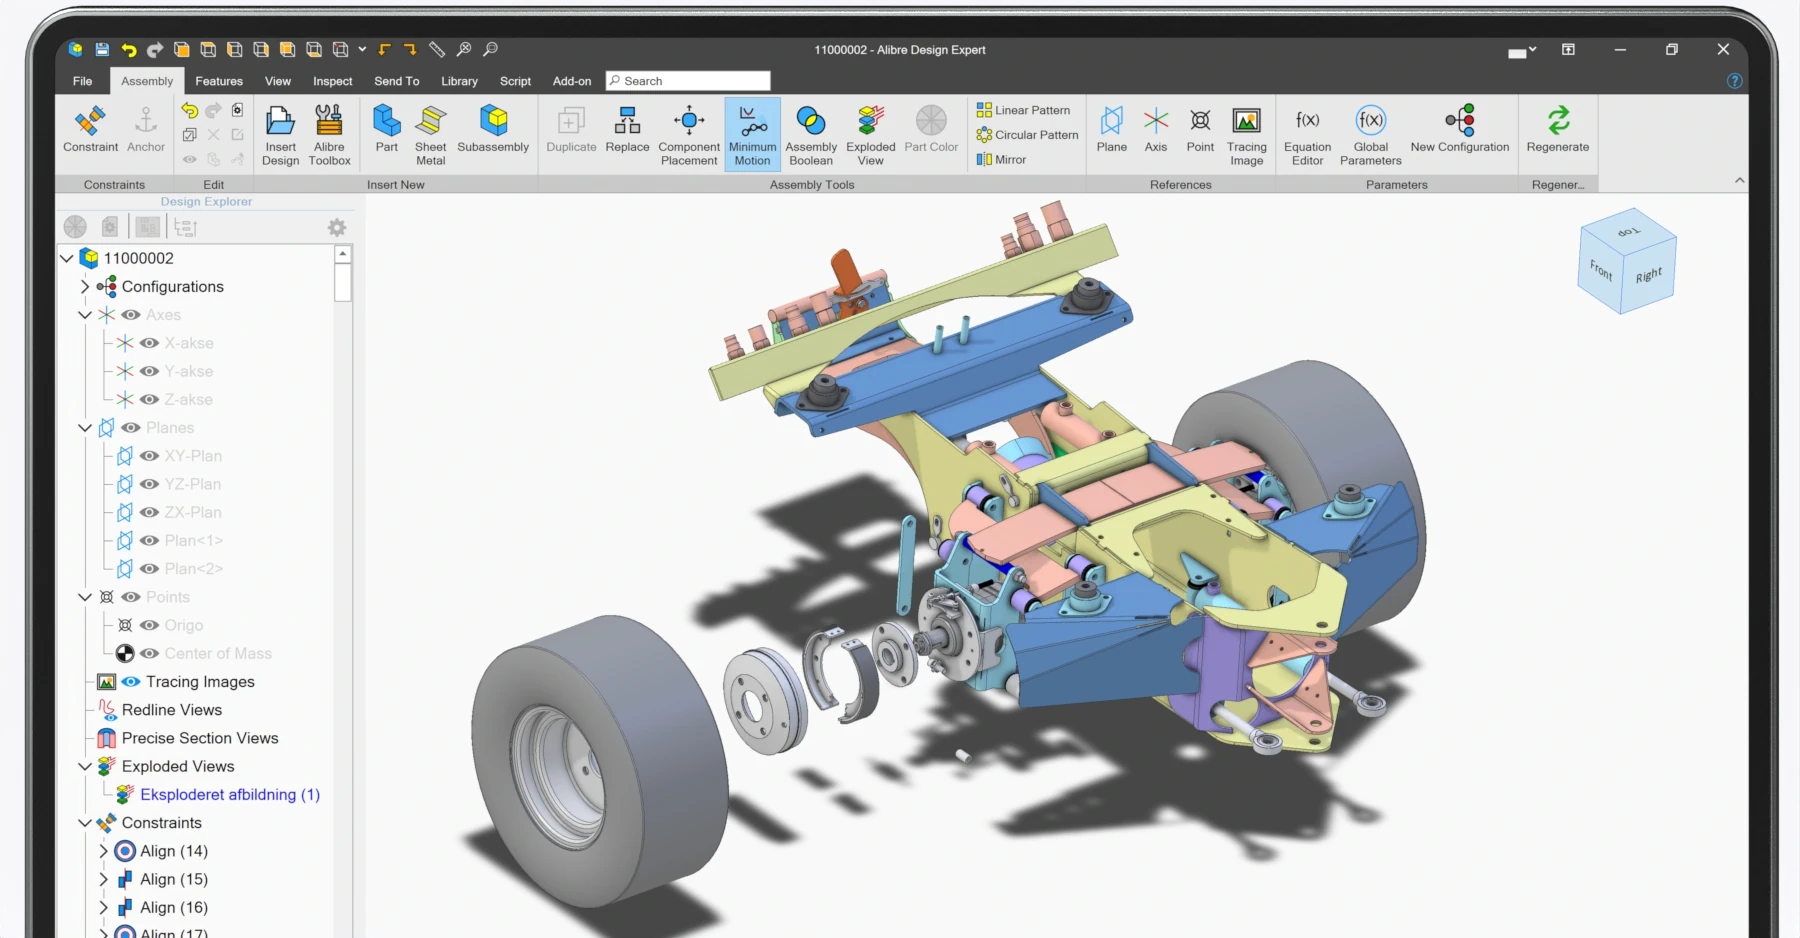Toggle visibility of Axes
Screen dimensions: 1800x938
pos(131,315)
